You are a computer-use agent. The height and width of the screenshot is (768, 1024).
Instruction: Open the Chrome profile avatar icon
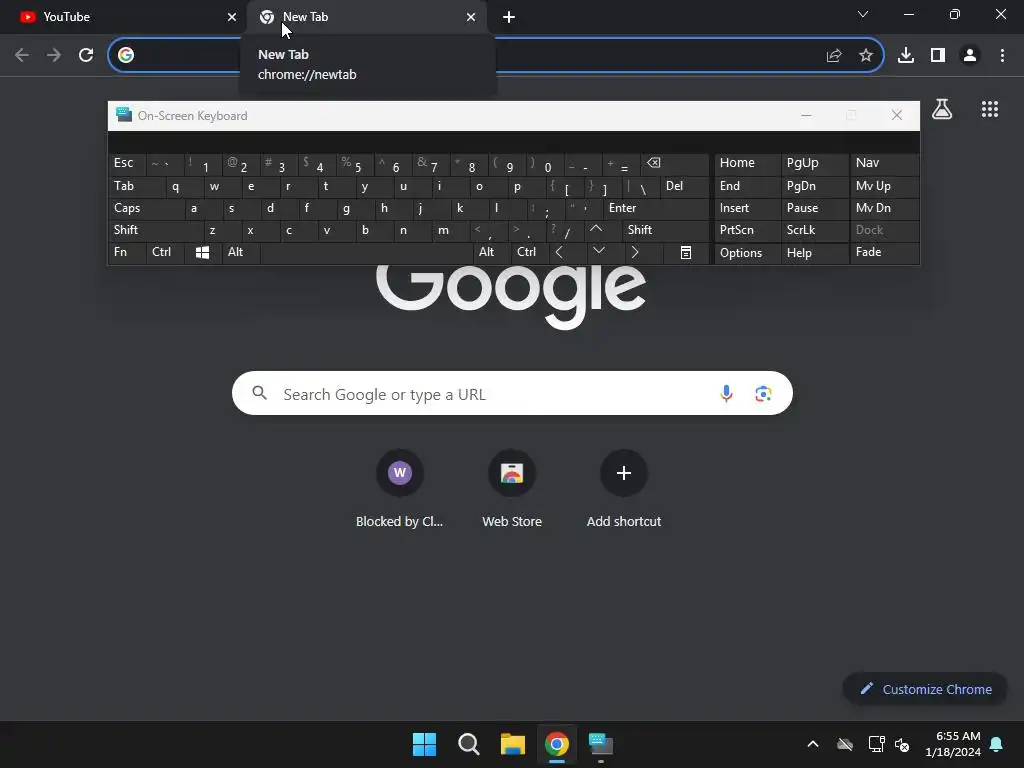(x=970, y=56)
